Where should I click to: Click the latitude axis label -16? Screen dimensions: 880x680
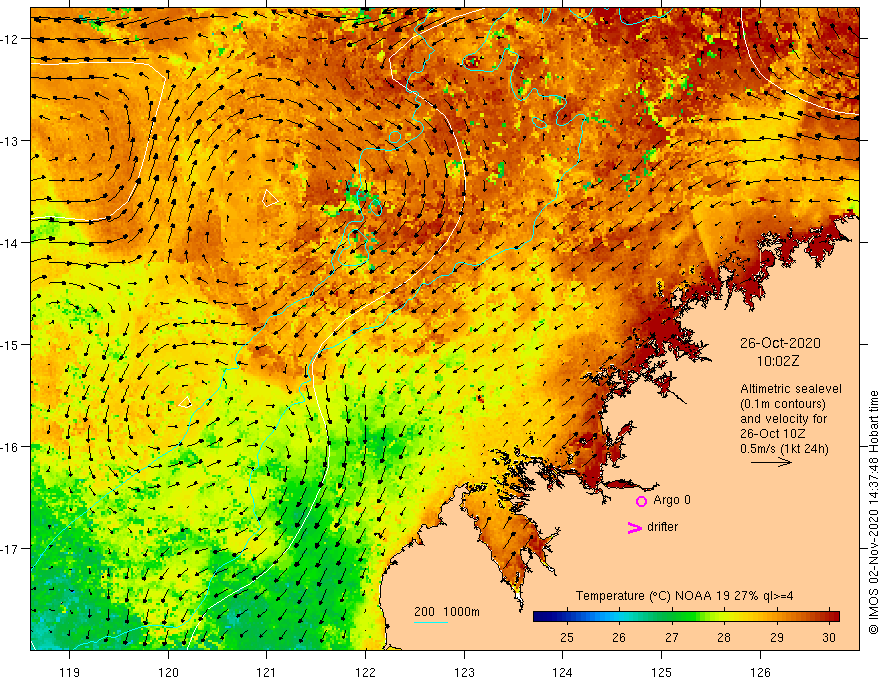[10, 447]
